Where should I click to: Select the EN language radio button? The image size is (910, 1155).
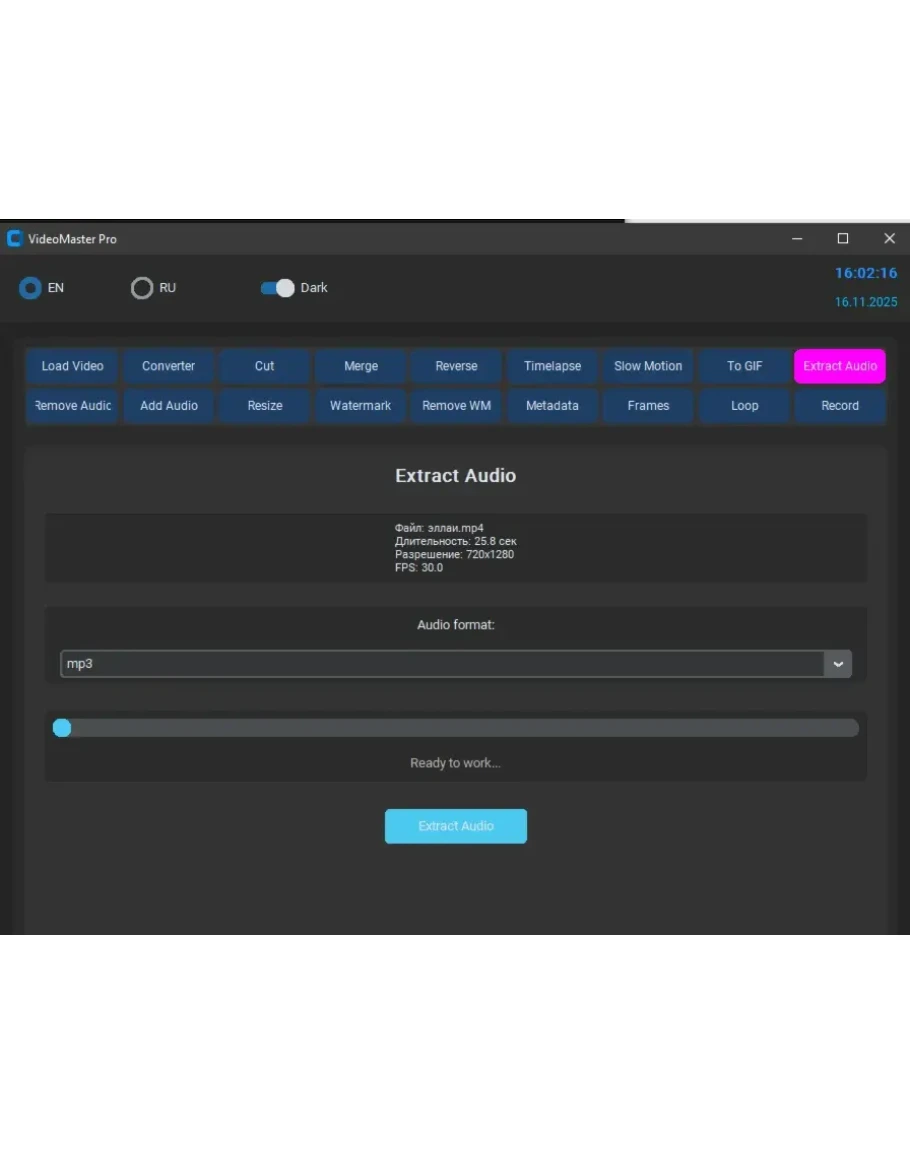click(31, 288)
